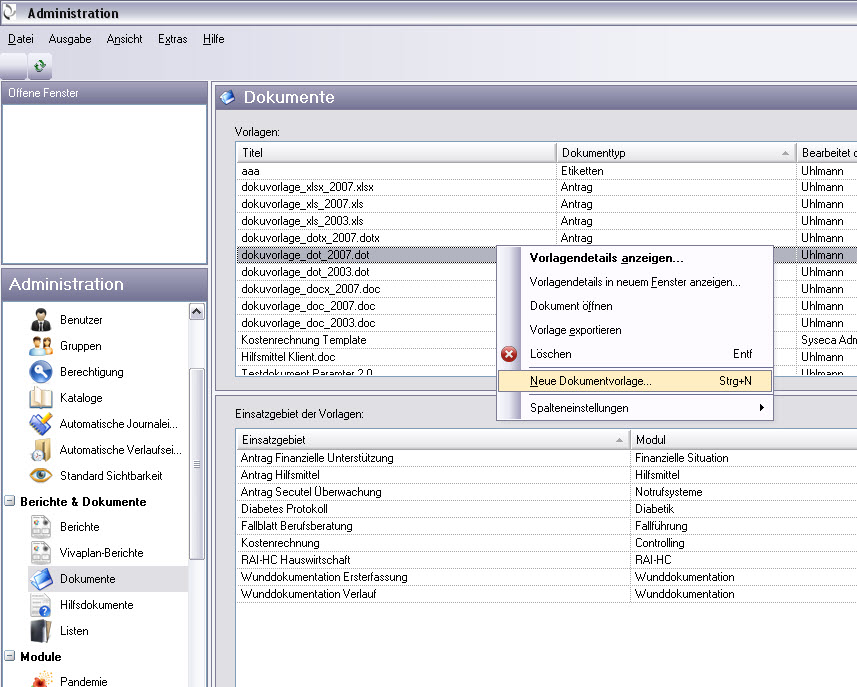Screen dimensions: 857x687
Task: Click the red Löschen delete icon
Action: 510,354
